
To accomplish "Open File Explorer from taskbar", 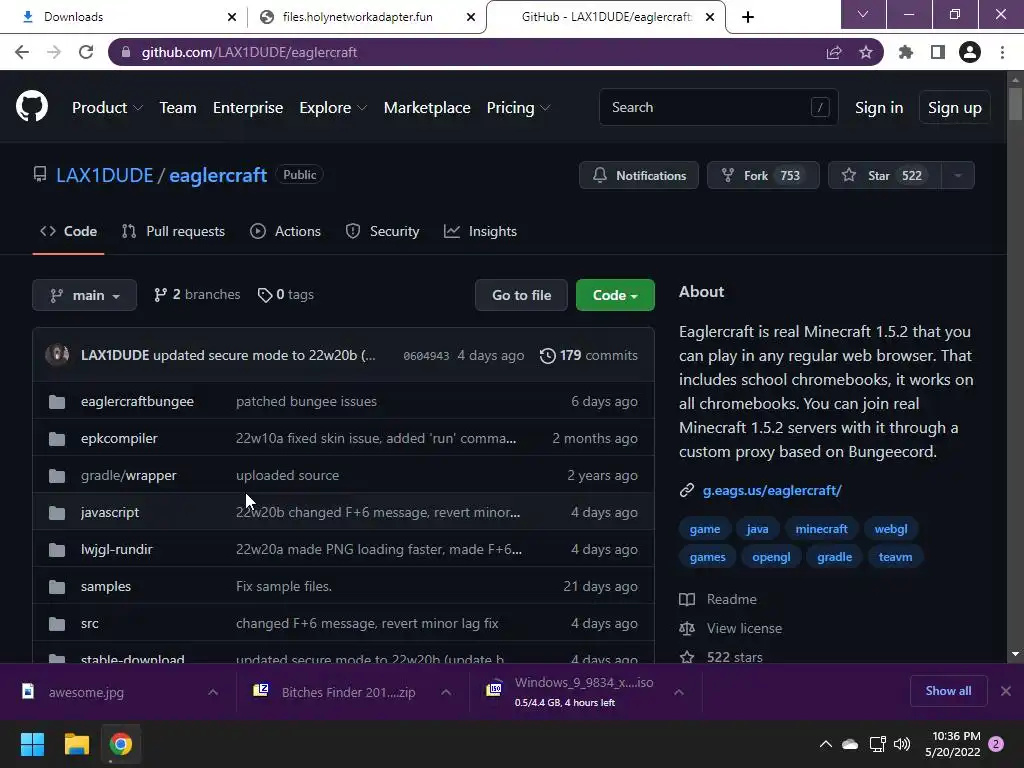I will 76,744.
